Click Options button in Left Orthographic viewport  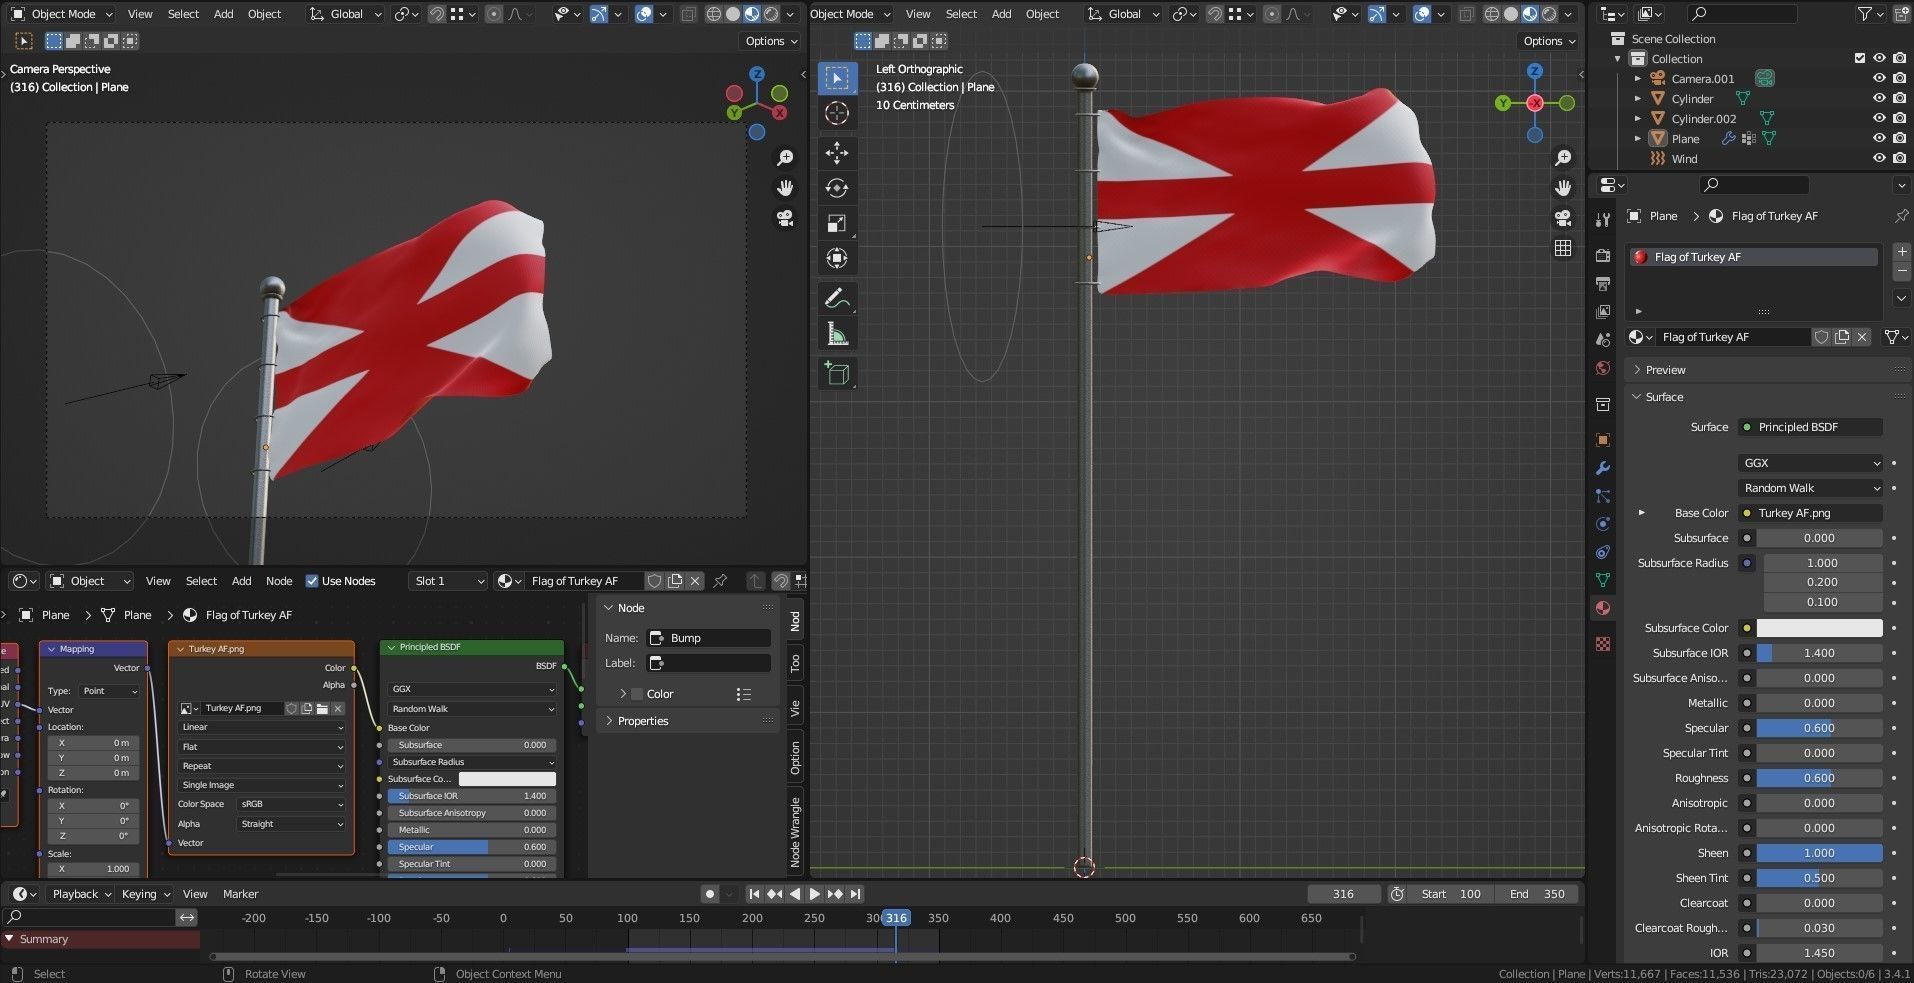pyautogui.click(x=1549, y=41)
